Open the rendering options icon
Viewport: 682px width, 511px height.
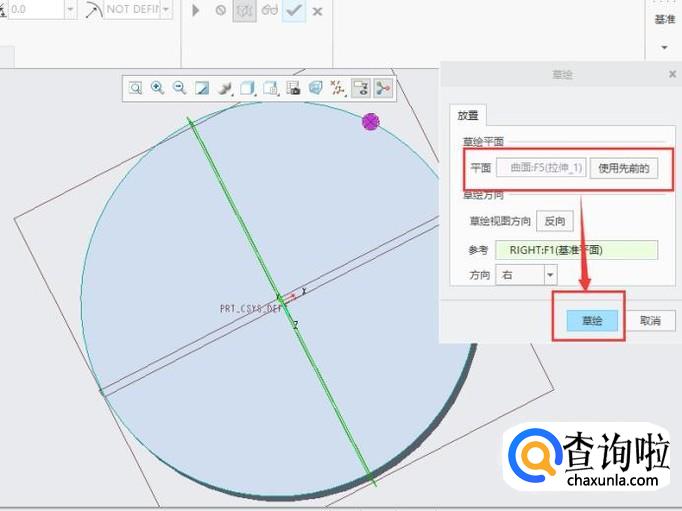click(225, 88)
